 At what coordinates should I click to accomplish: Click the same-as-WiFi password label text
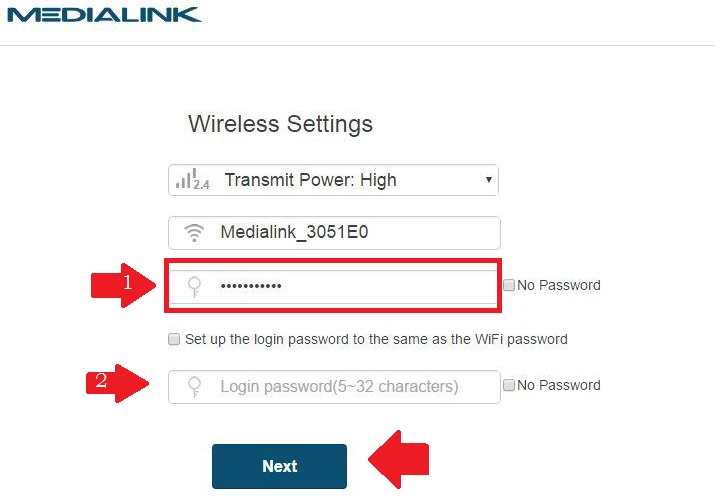(376, 339)
